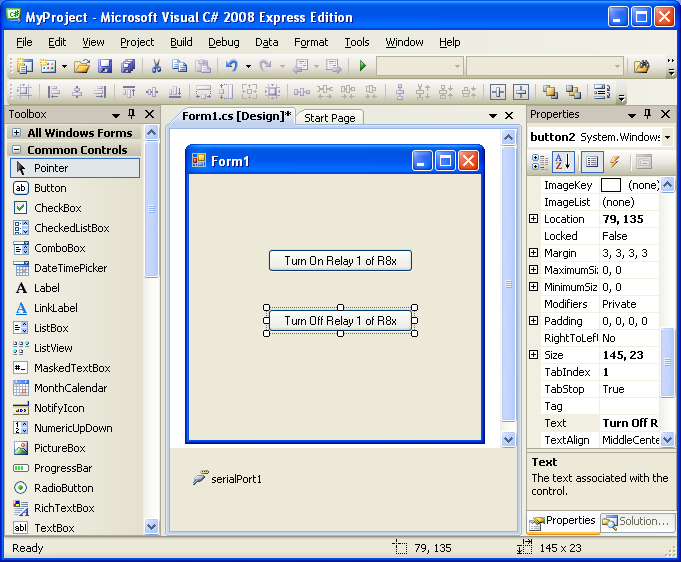
Task: Open the Tools menu
Action: click(357, 42)
